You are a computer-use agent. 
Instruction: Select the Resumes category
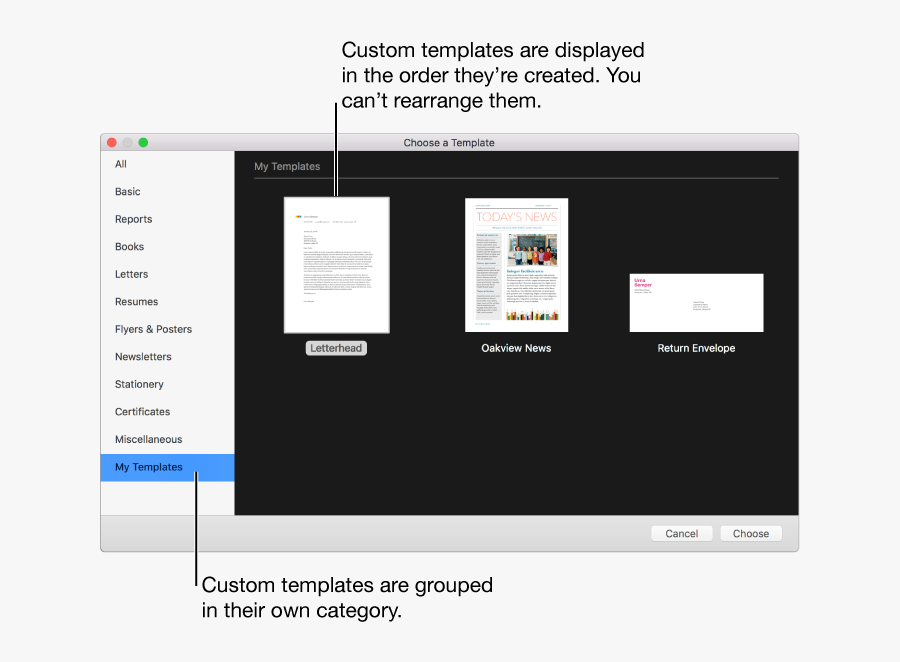point(167,302)
